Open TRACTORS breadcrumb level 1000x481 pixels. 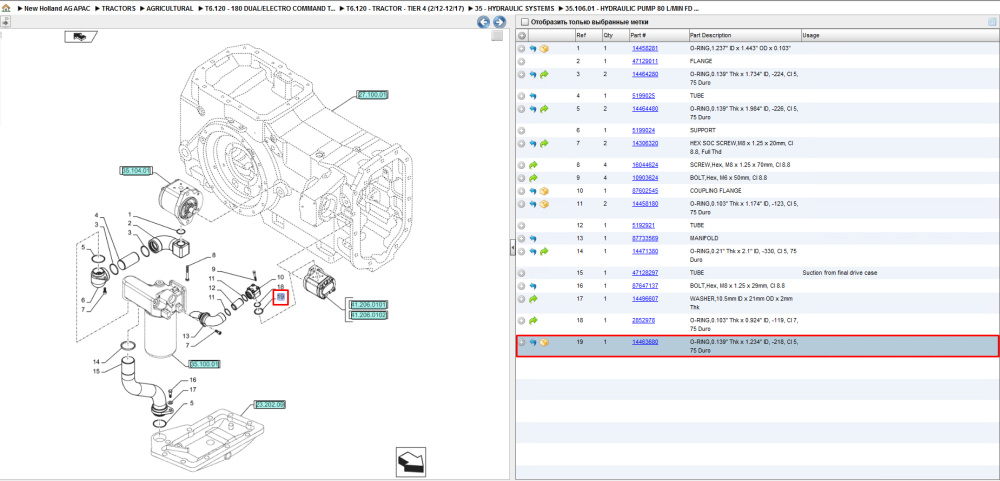[119, 9]
